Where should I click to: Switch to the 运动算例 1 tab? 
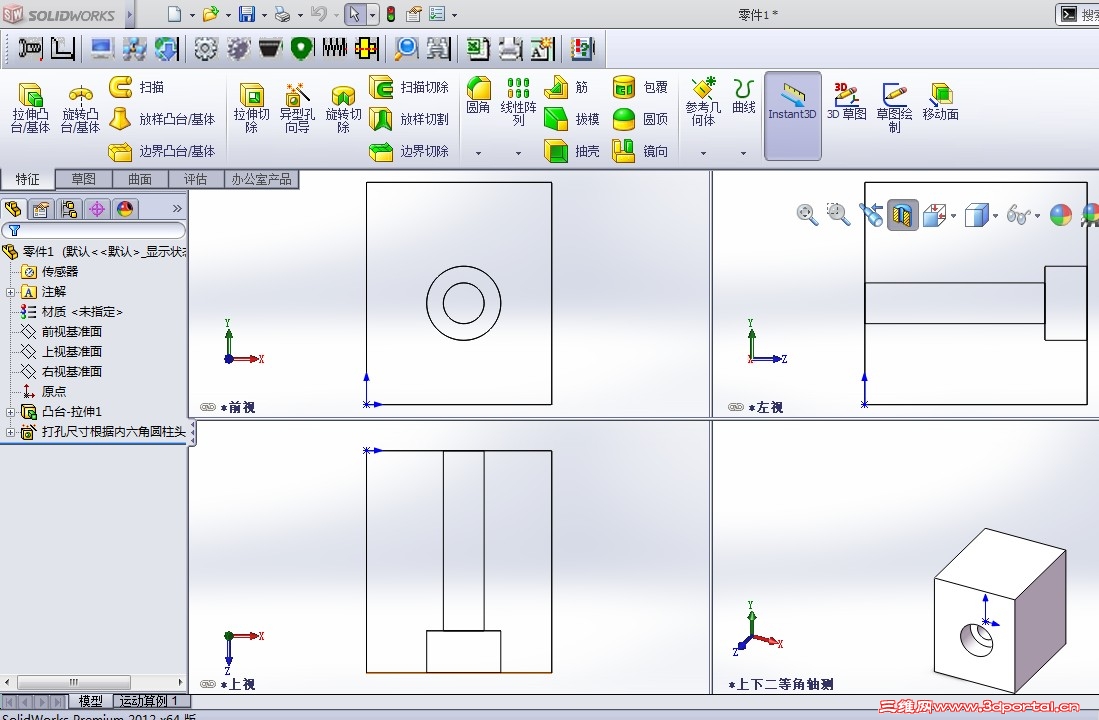point(148,701)
